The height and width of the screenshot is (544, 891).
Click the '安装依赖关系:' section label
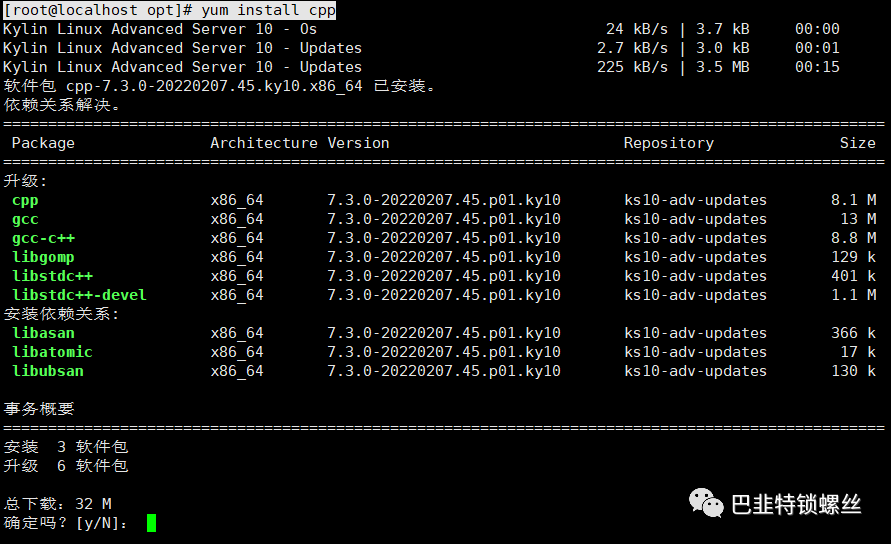tap(61, 314)
